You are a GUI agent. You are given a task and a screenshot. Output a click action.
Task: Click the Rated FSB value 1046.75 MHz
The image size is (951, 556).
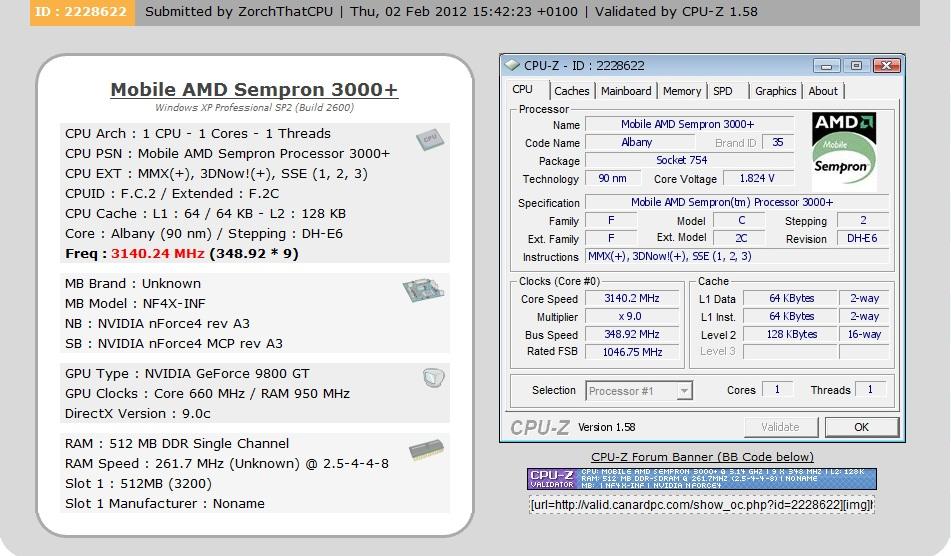(632, 352)
